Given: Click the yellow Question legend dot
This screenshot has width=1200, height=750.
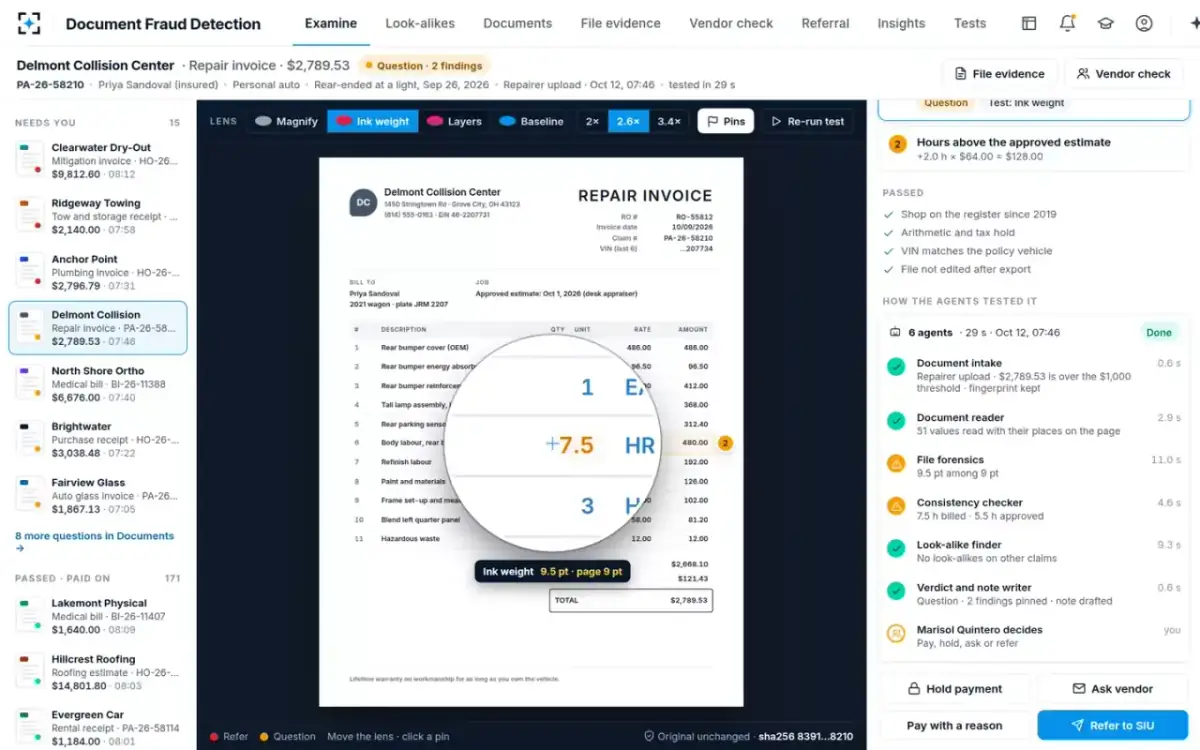Looking at the screenshot, I should tap(264, 736).
